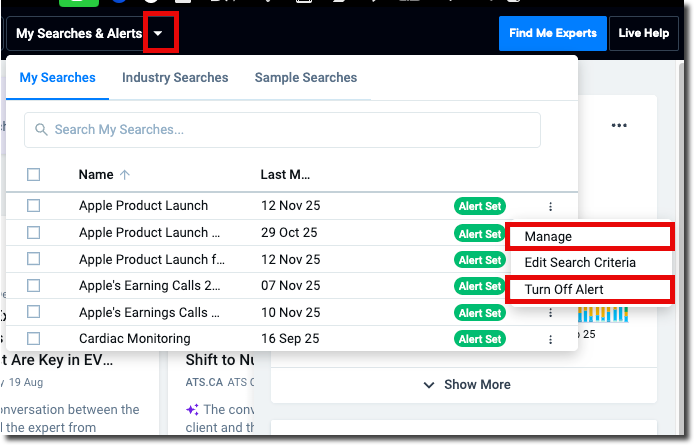Click the Name column sort arrow

coord(125,175)
